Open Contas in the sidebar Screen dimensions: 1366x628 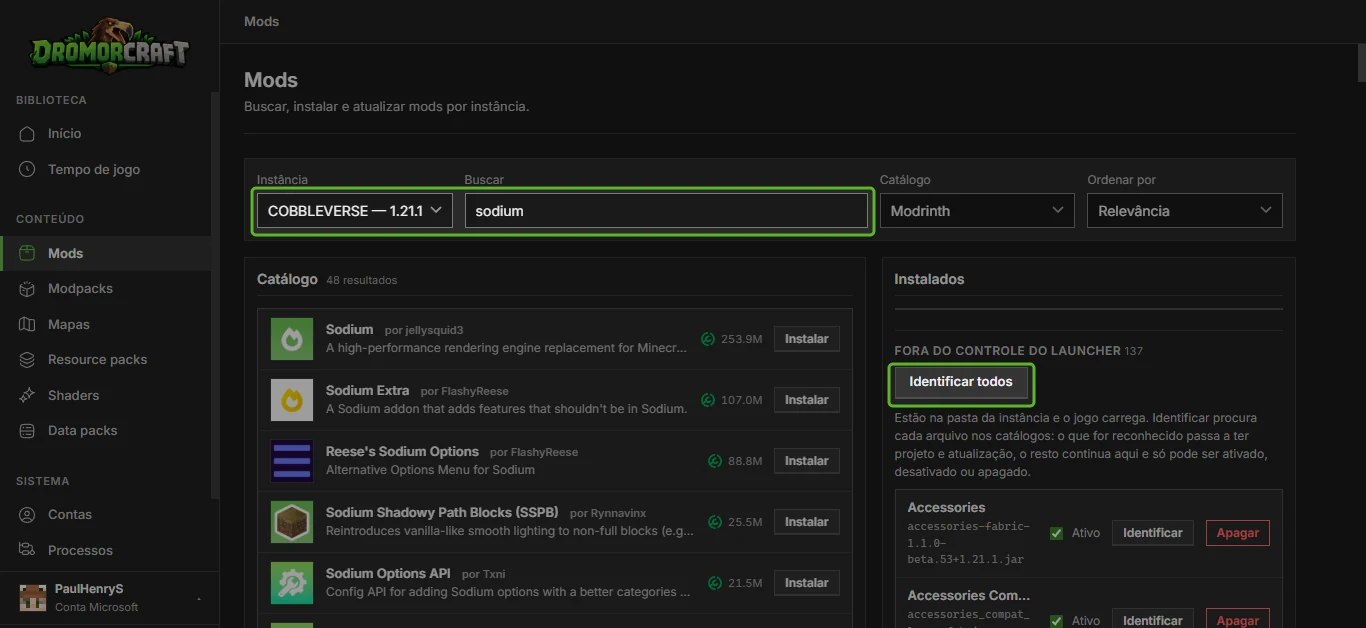(x=105, y=514)
